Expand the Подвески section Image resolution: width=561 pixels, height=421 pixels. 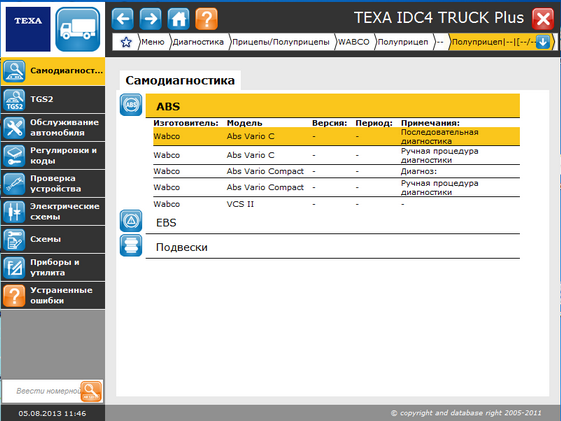tap(333, 247)
